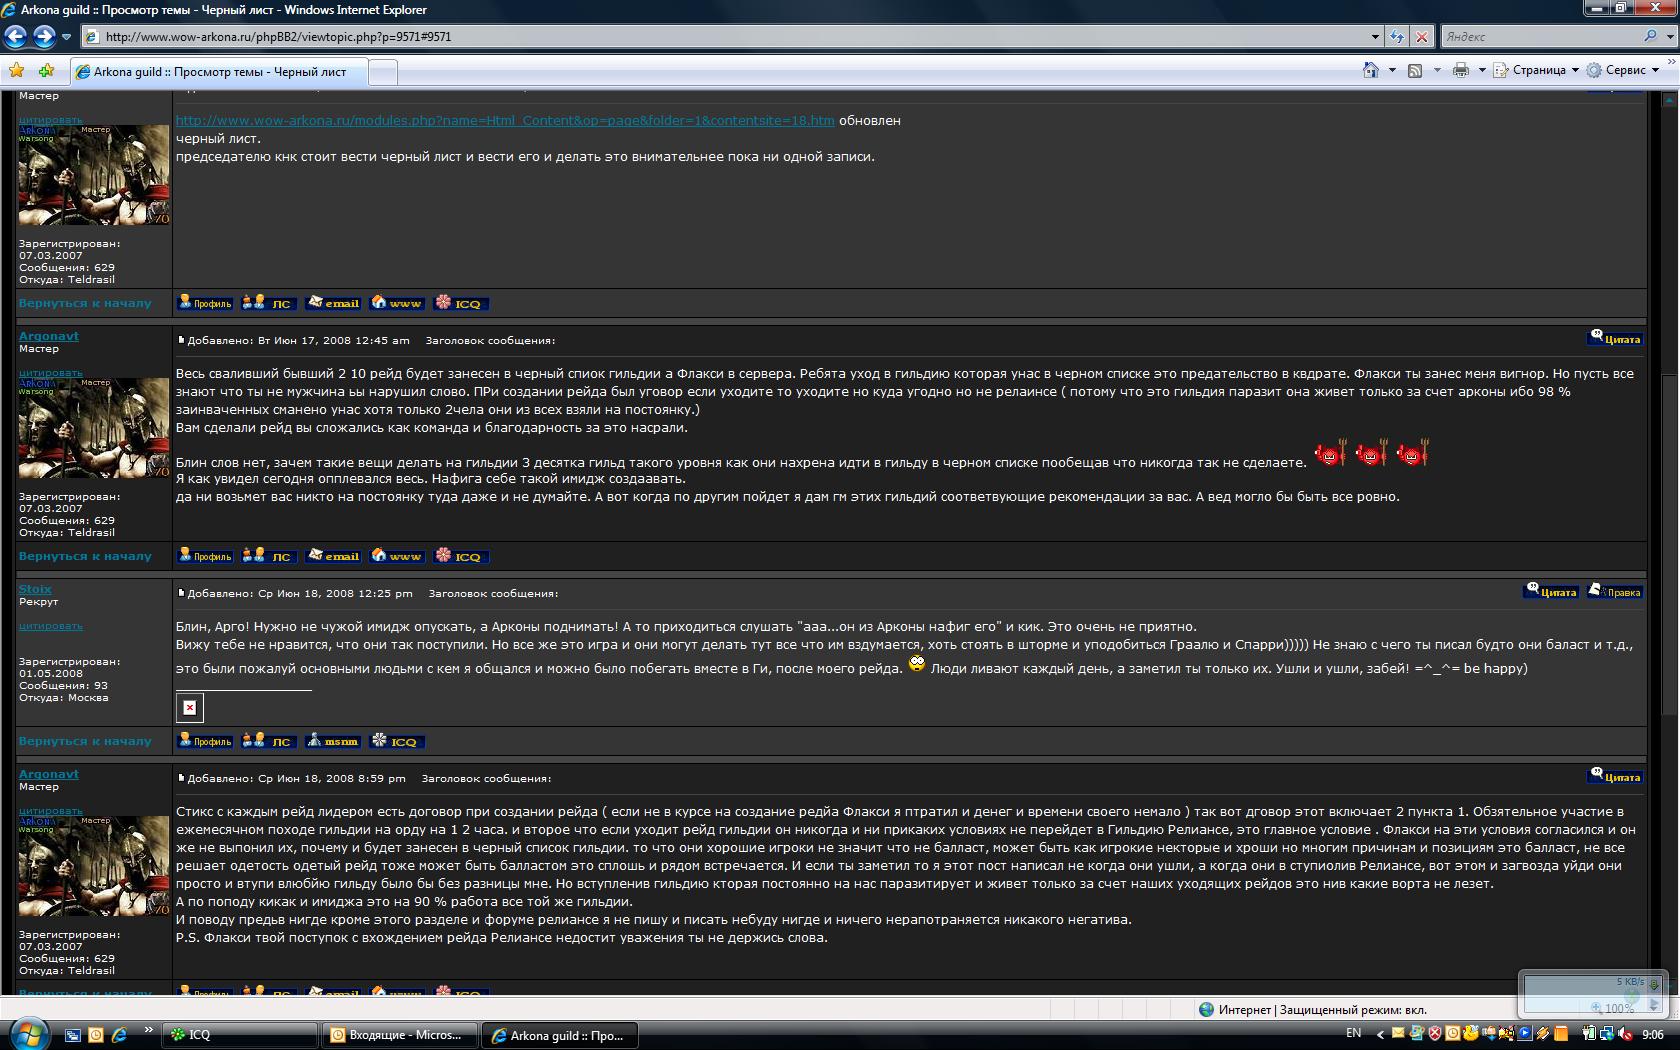The height and width of the screenshot is (1050, 1680).
Task: Open author Argonavt's profile in the Jun 18 post
Action: [48, 774]
